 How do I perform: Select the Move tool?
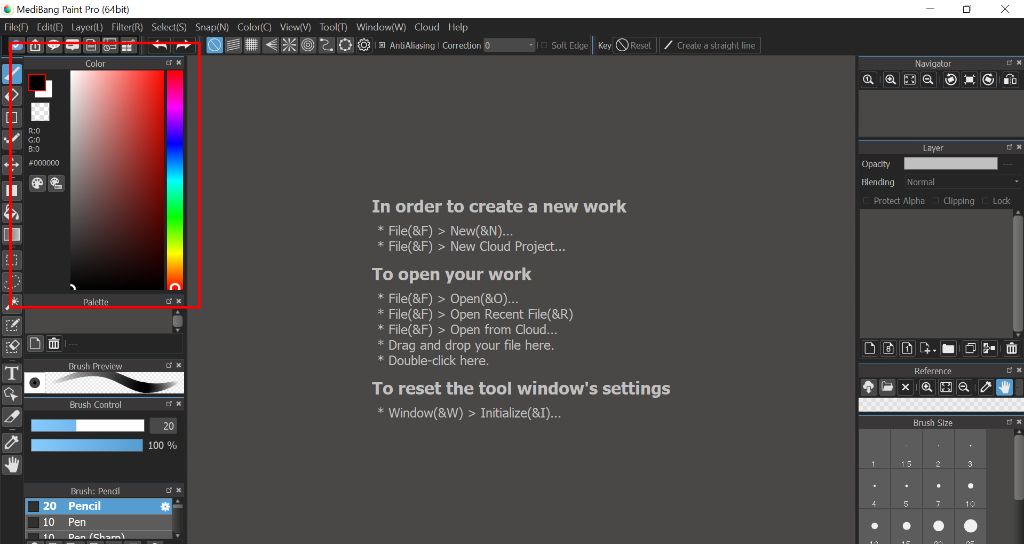pyautogui.click(x=12, y=165)
